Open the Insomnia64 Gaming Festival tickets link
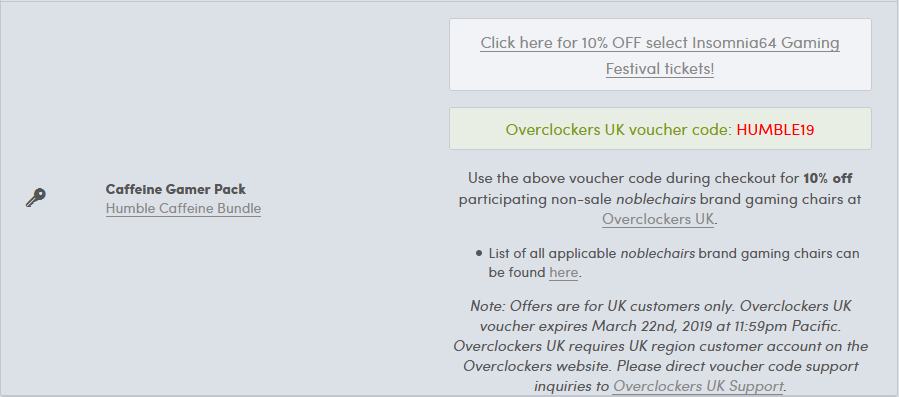 pos(660,56)
